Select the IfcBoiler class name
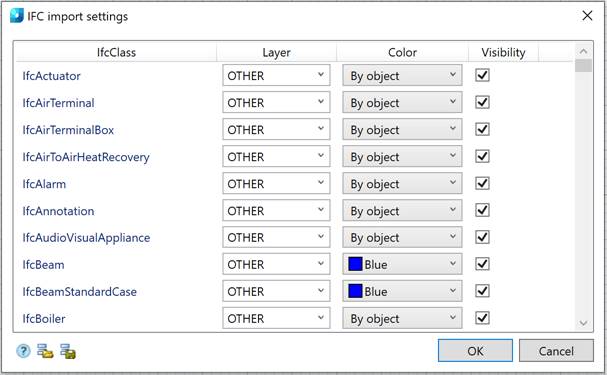Screen dimensions: 607x375 click(x=44, y=318)
